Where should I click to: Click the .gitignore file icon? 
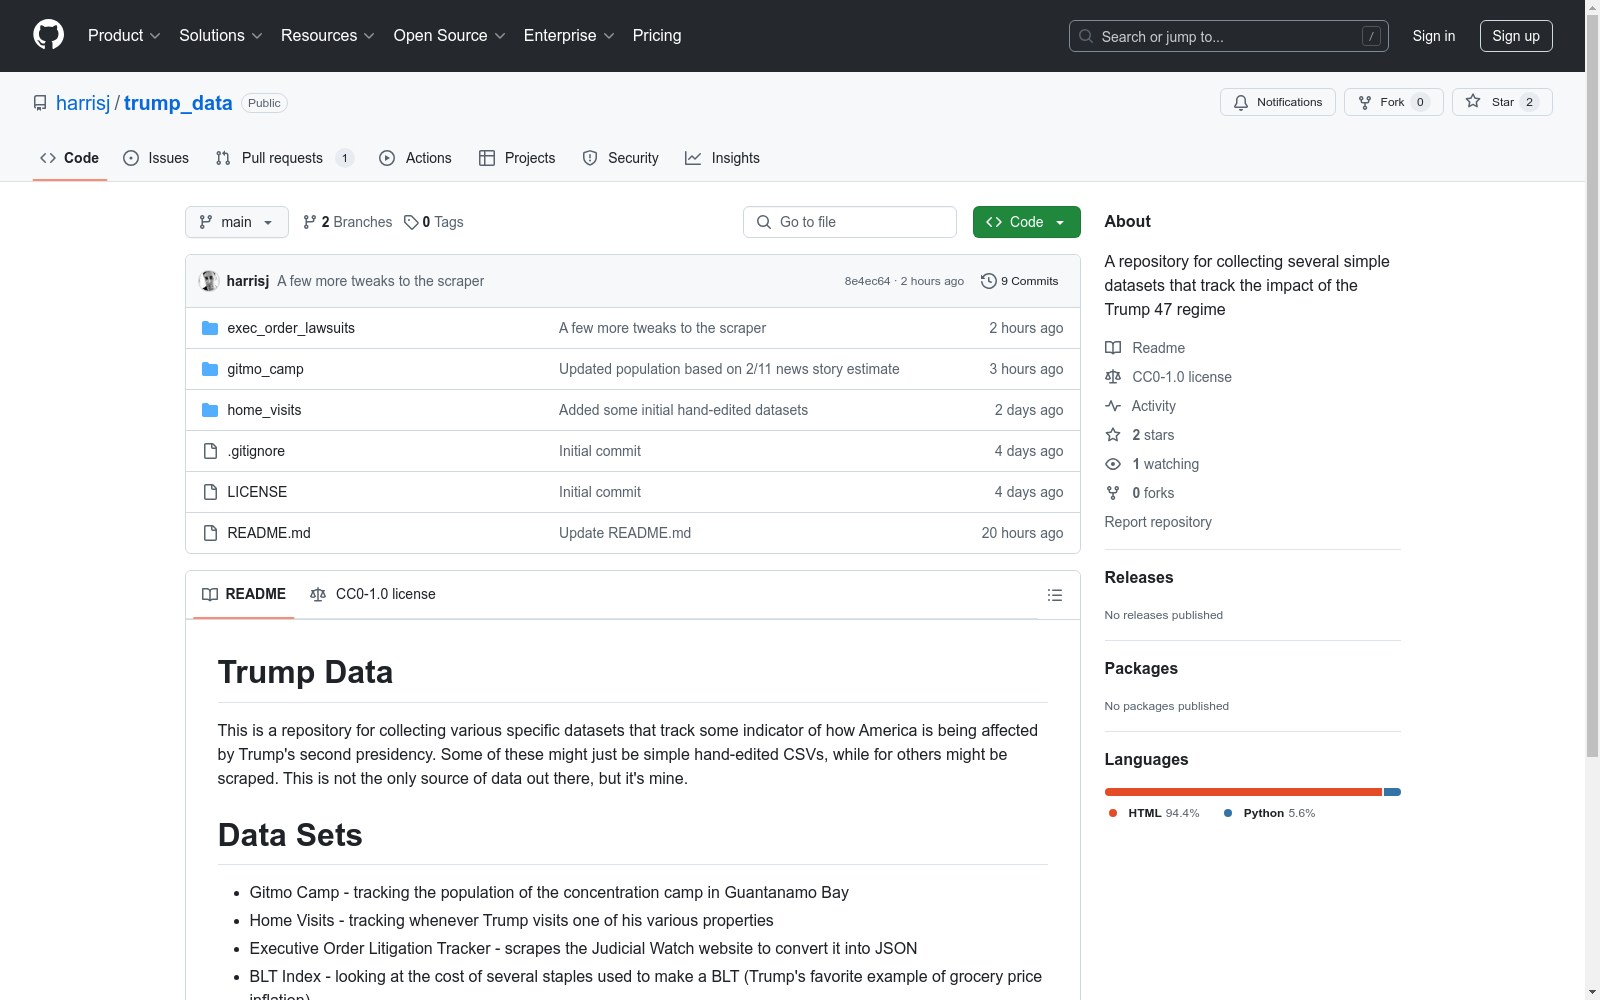(210, 451)
